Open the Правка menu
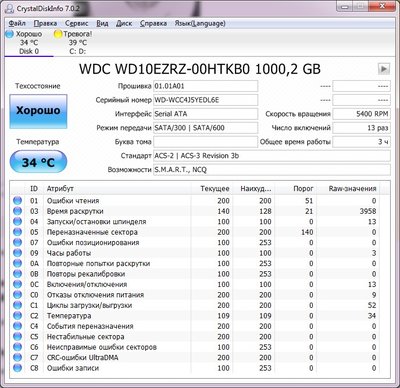 click(x=45, y=23)
